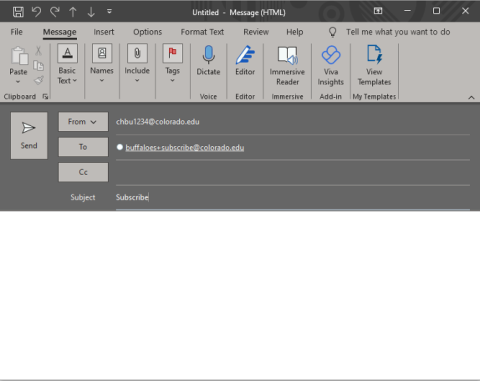480x381 pixels.
Task: Click the Paste clipboard icon
Action: point(19,55)
